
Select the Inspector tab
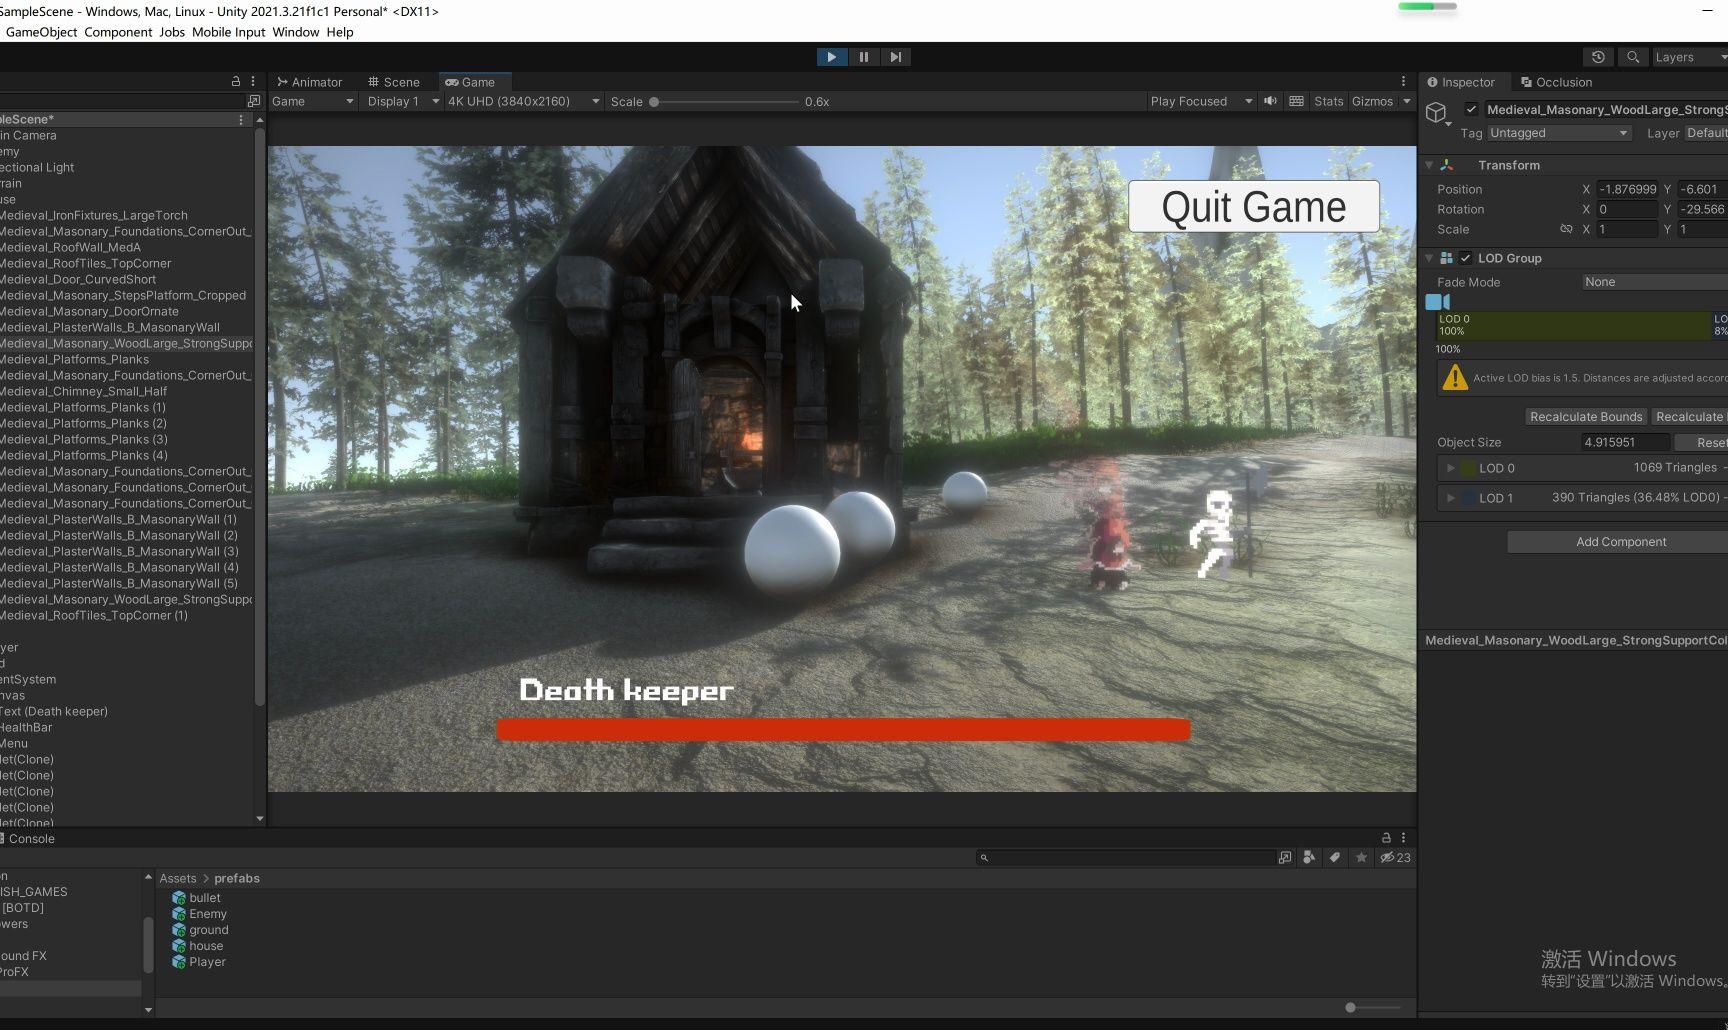1460,82
